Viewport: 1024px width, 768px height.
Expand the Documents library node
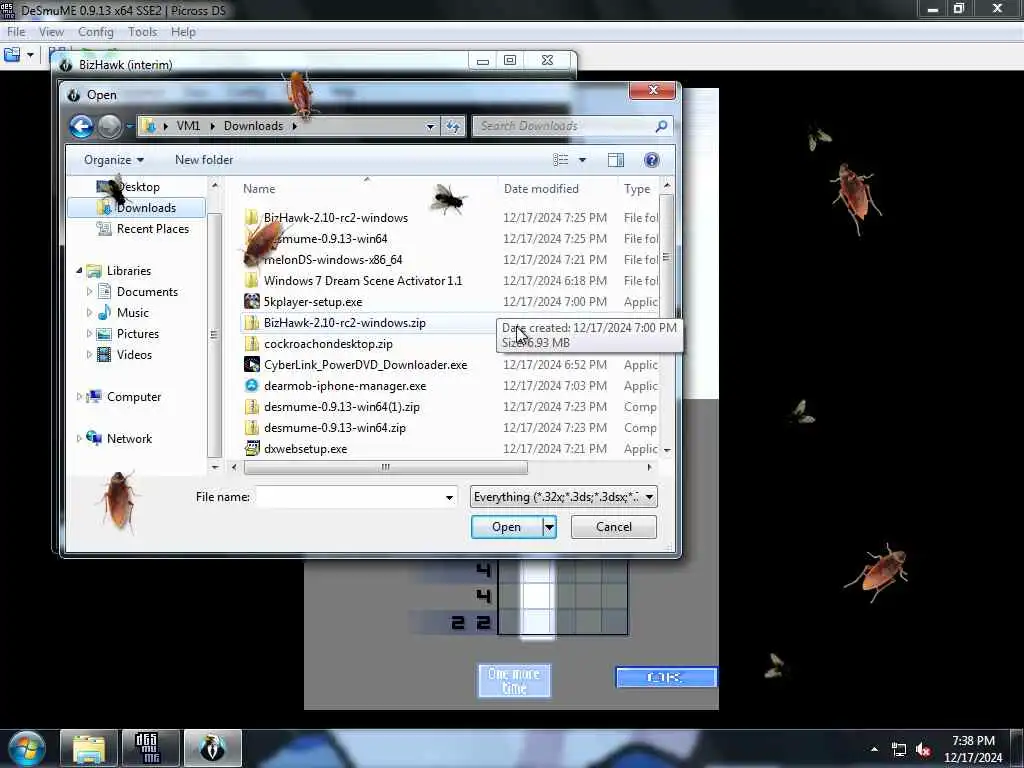[89, 291]
